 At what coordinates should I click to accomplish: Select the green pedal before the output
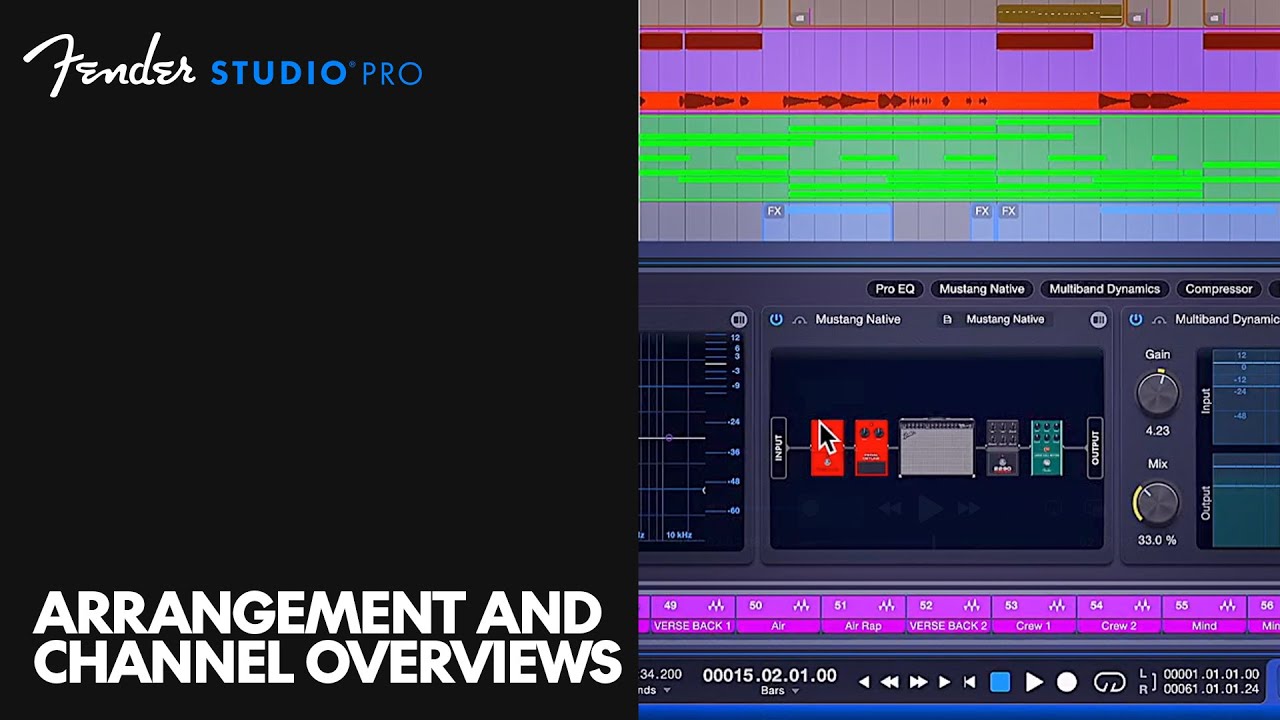pos(1047,447)
